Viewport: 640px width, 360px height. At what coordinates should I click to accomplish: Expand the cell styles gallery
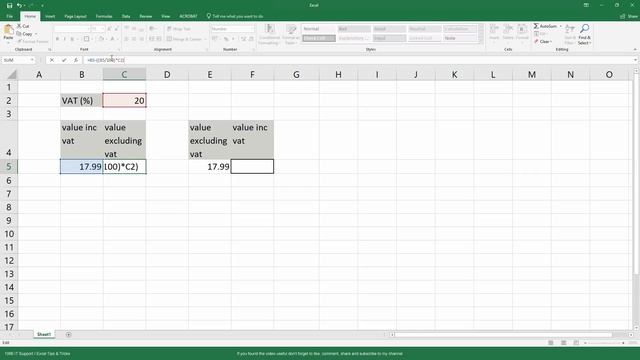click(x=481, y=40)
